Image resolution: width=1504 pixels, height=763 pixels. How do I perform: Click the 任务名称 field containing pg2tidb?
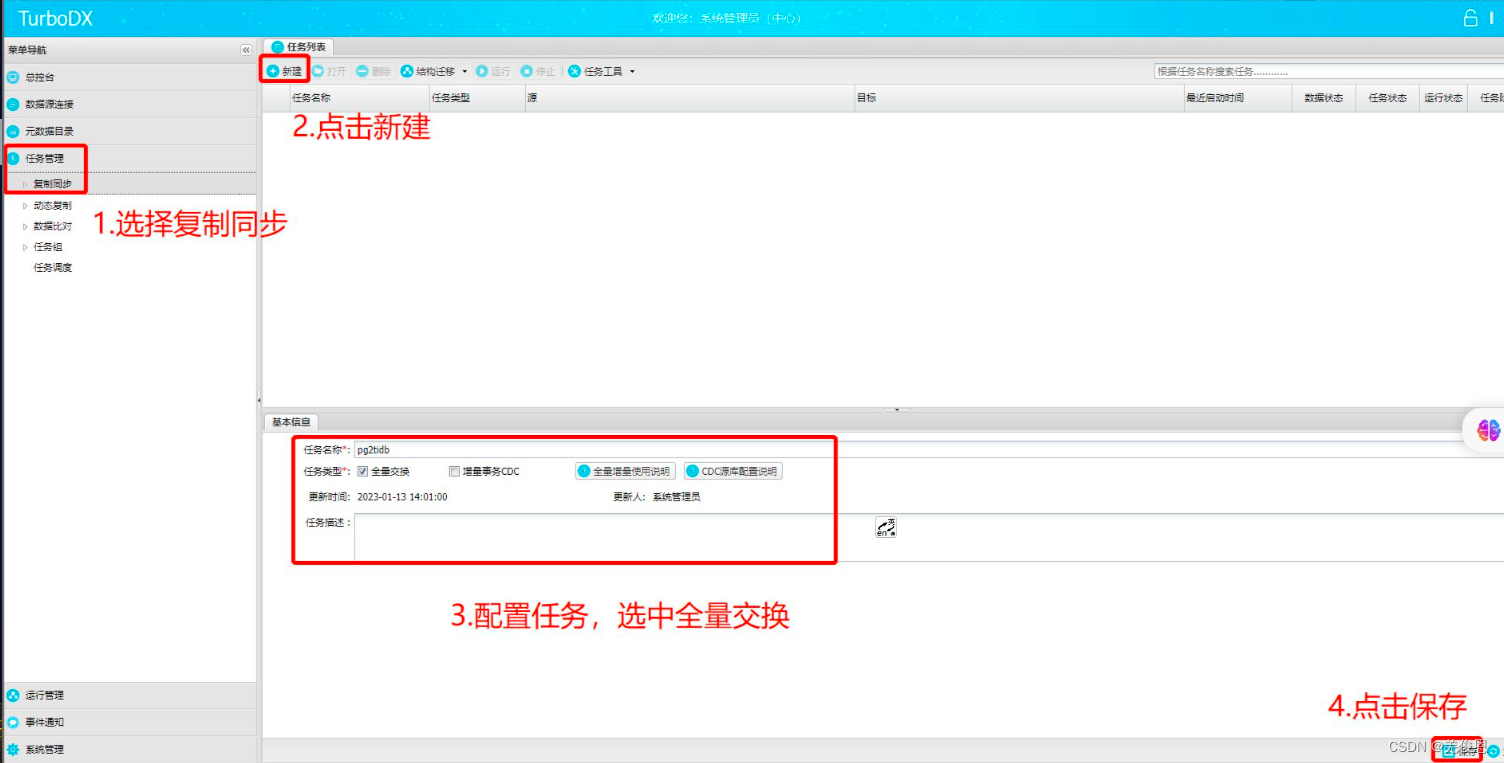point(928,450)
